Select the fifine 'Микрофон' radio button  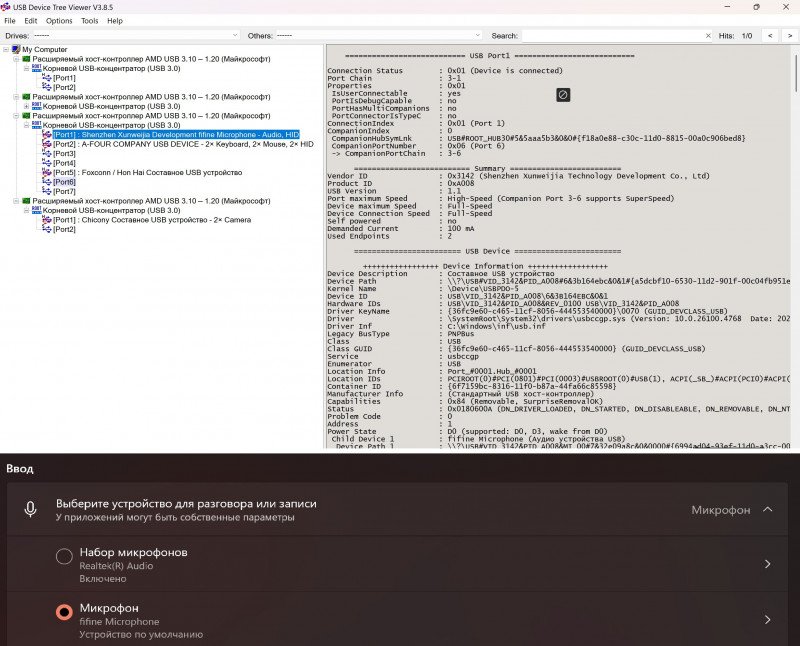(64, 613)
